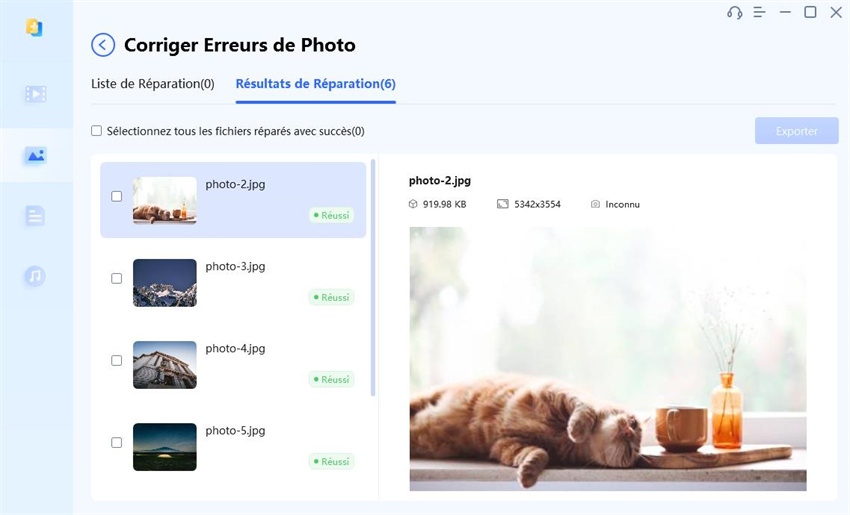Screen dimensions: 850x515
Task: Tick the checkbox for photo-2.jpg
Action: click(x=117, y=196)
